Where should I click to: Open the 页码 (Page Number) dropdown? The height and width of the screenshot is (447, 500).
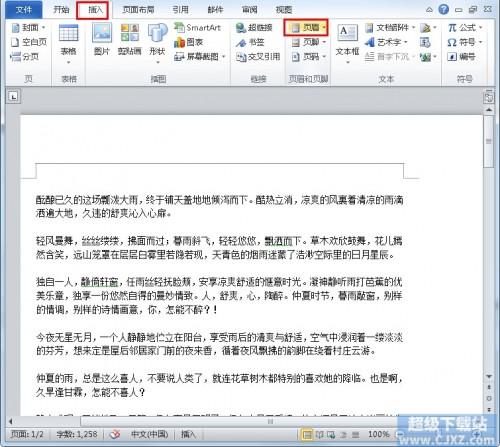coord(309,57)
